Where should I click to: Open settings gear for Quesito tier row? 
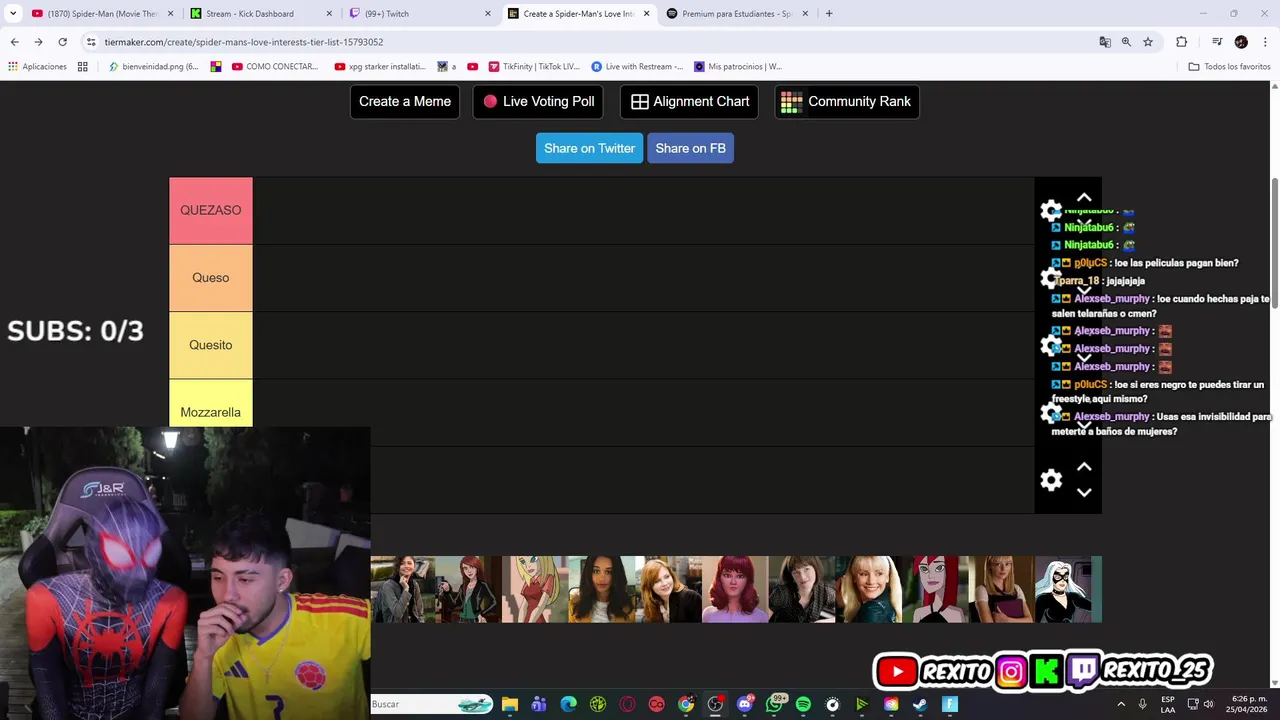coord(1051,345)
